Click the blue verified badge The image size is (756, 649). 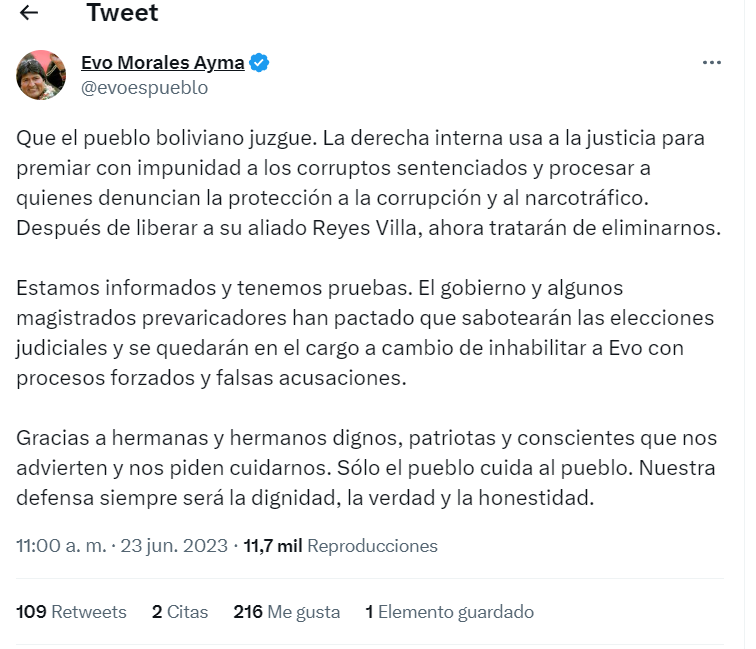click(x=259, y=63)
